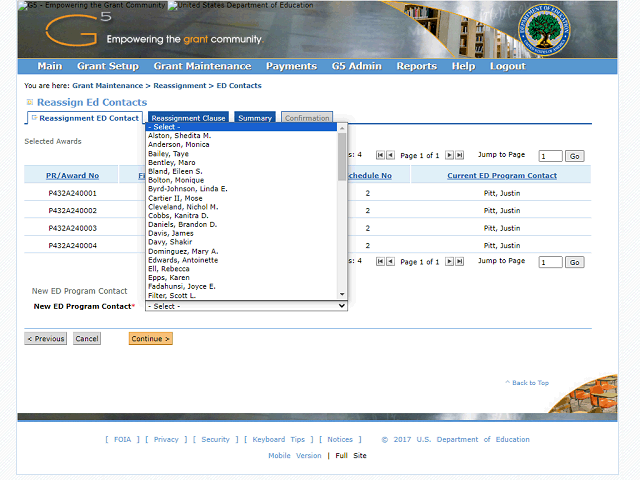Click the Previous button
Image resolution: width=640 pixels, height=480 pixels.
(46, 339)
